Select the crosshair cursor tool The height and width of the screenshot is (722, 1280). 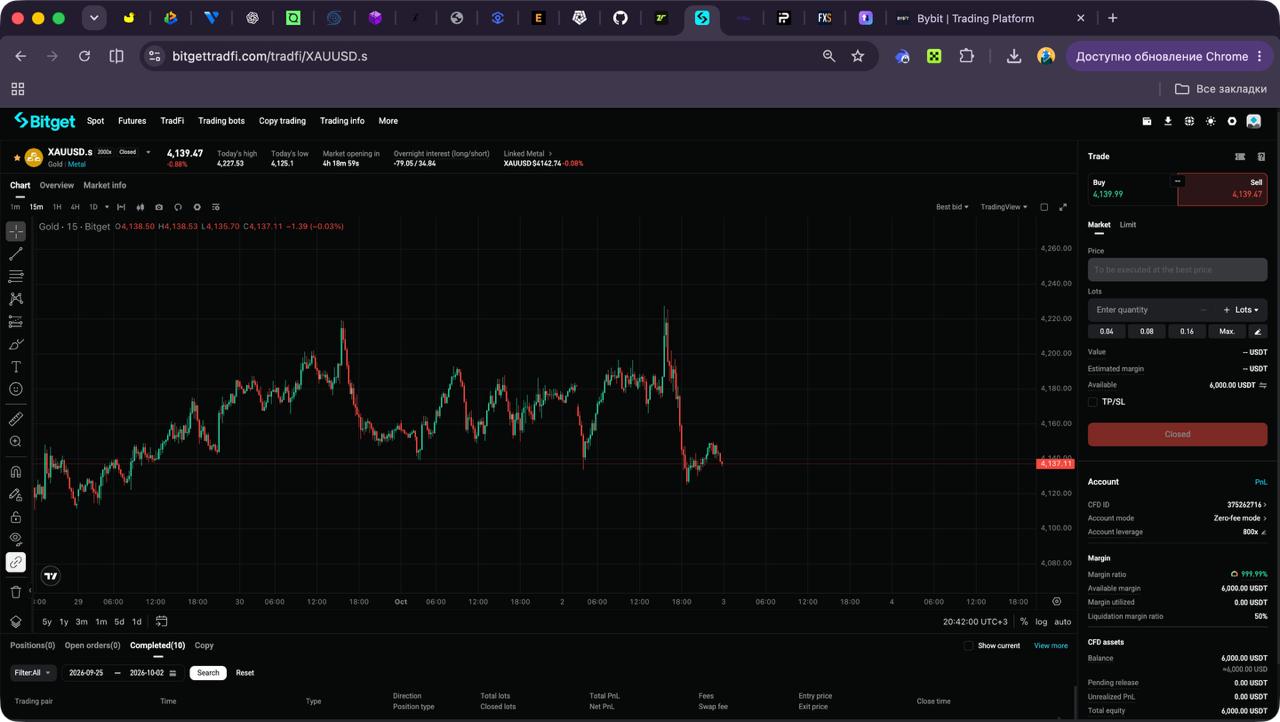click(x=16, y=231)
